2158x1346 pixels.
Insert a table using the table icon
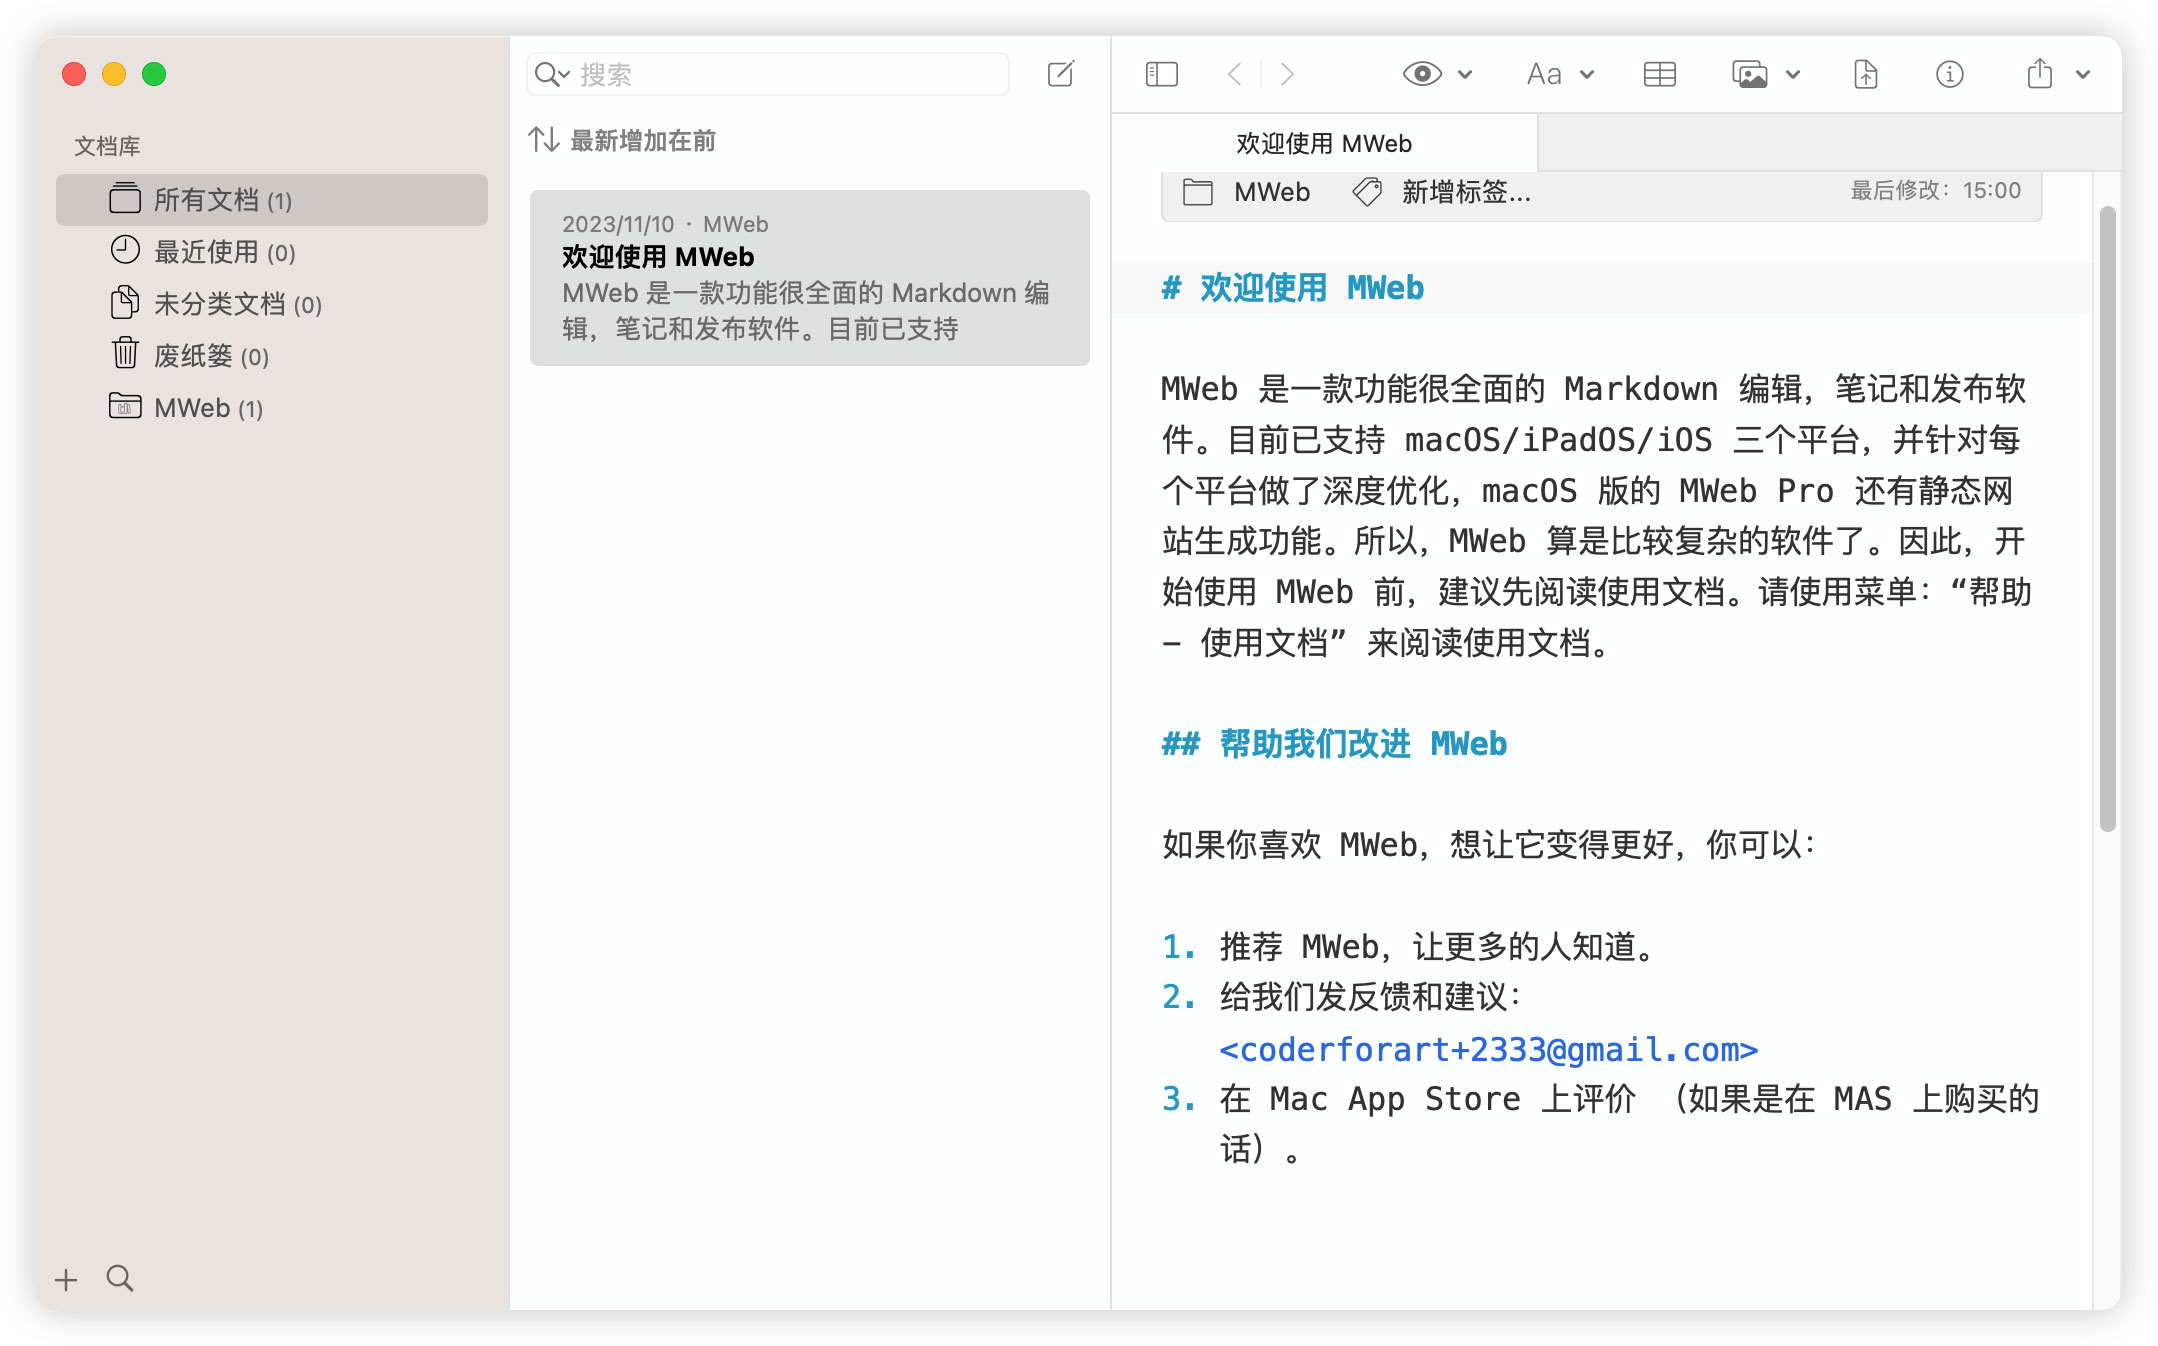[1660, 74]
